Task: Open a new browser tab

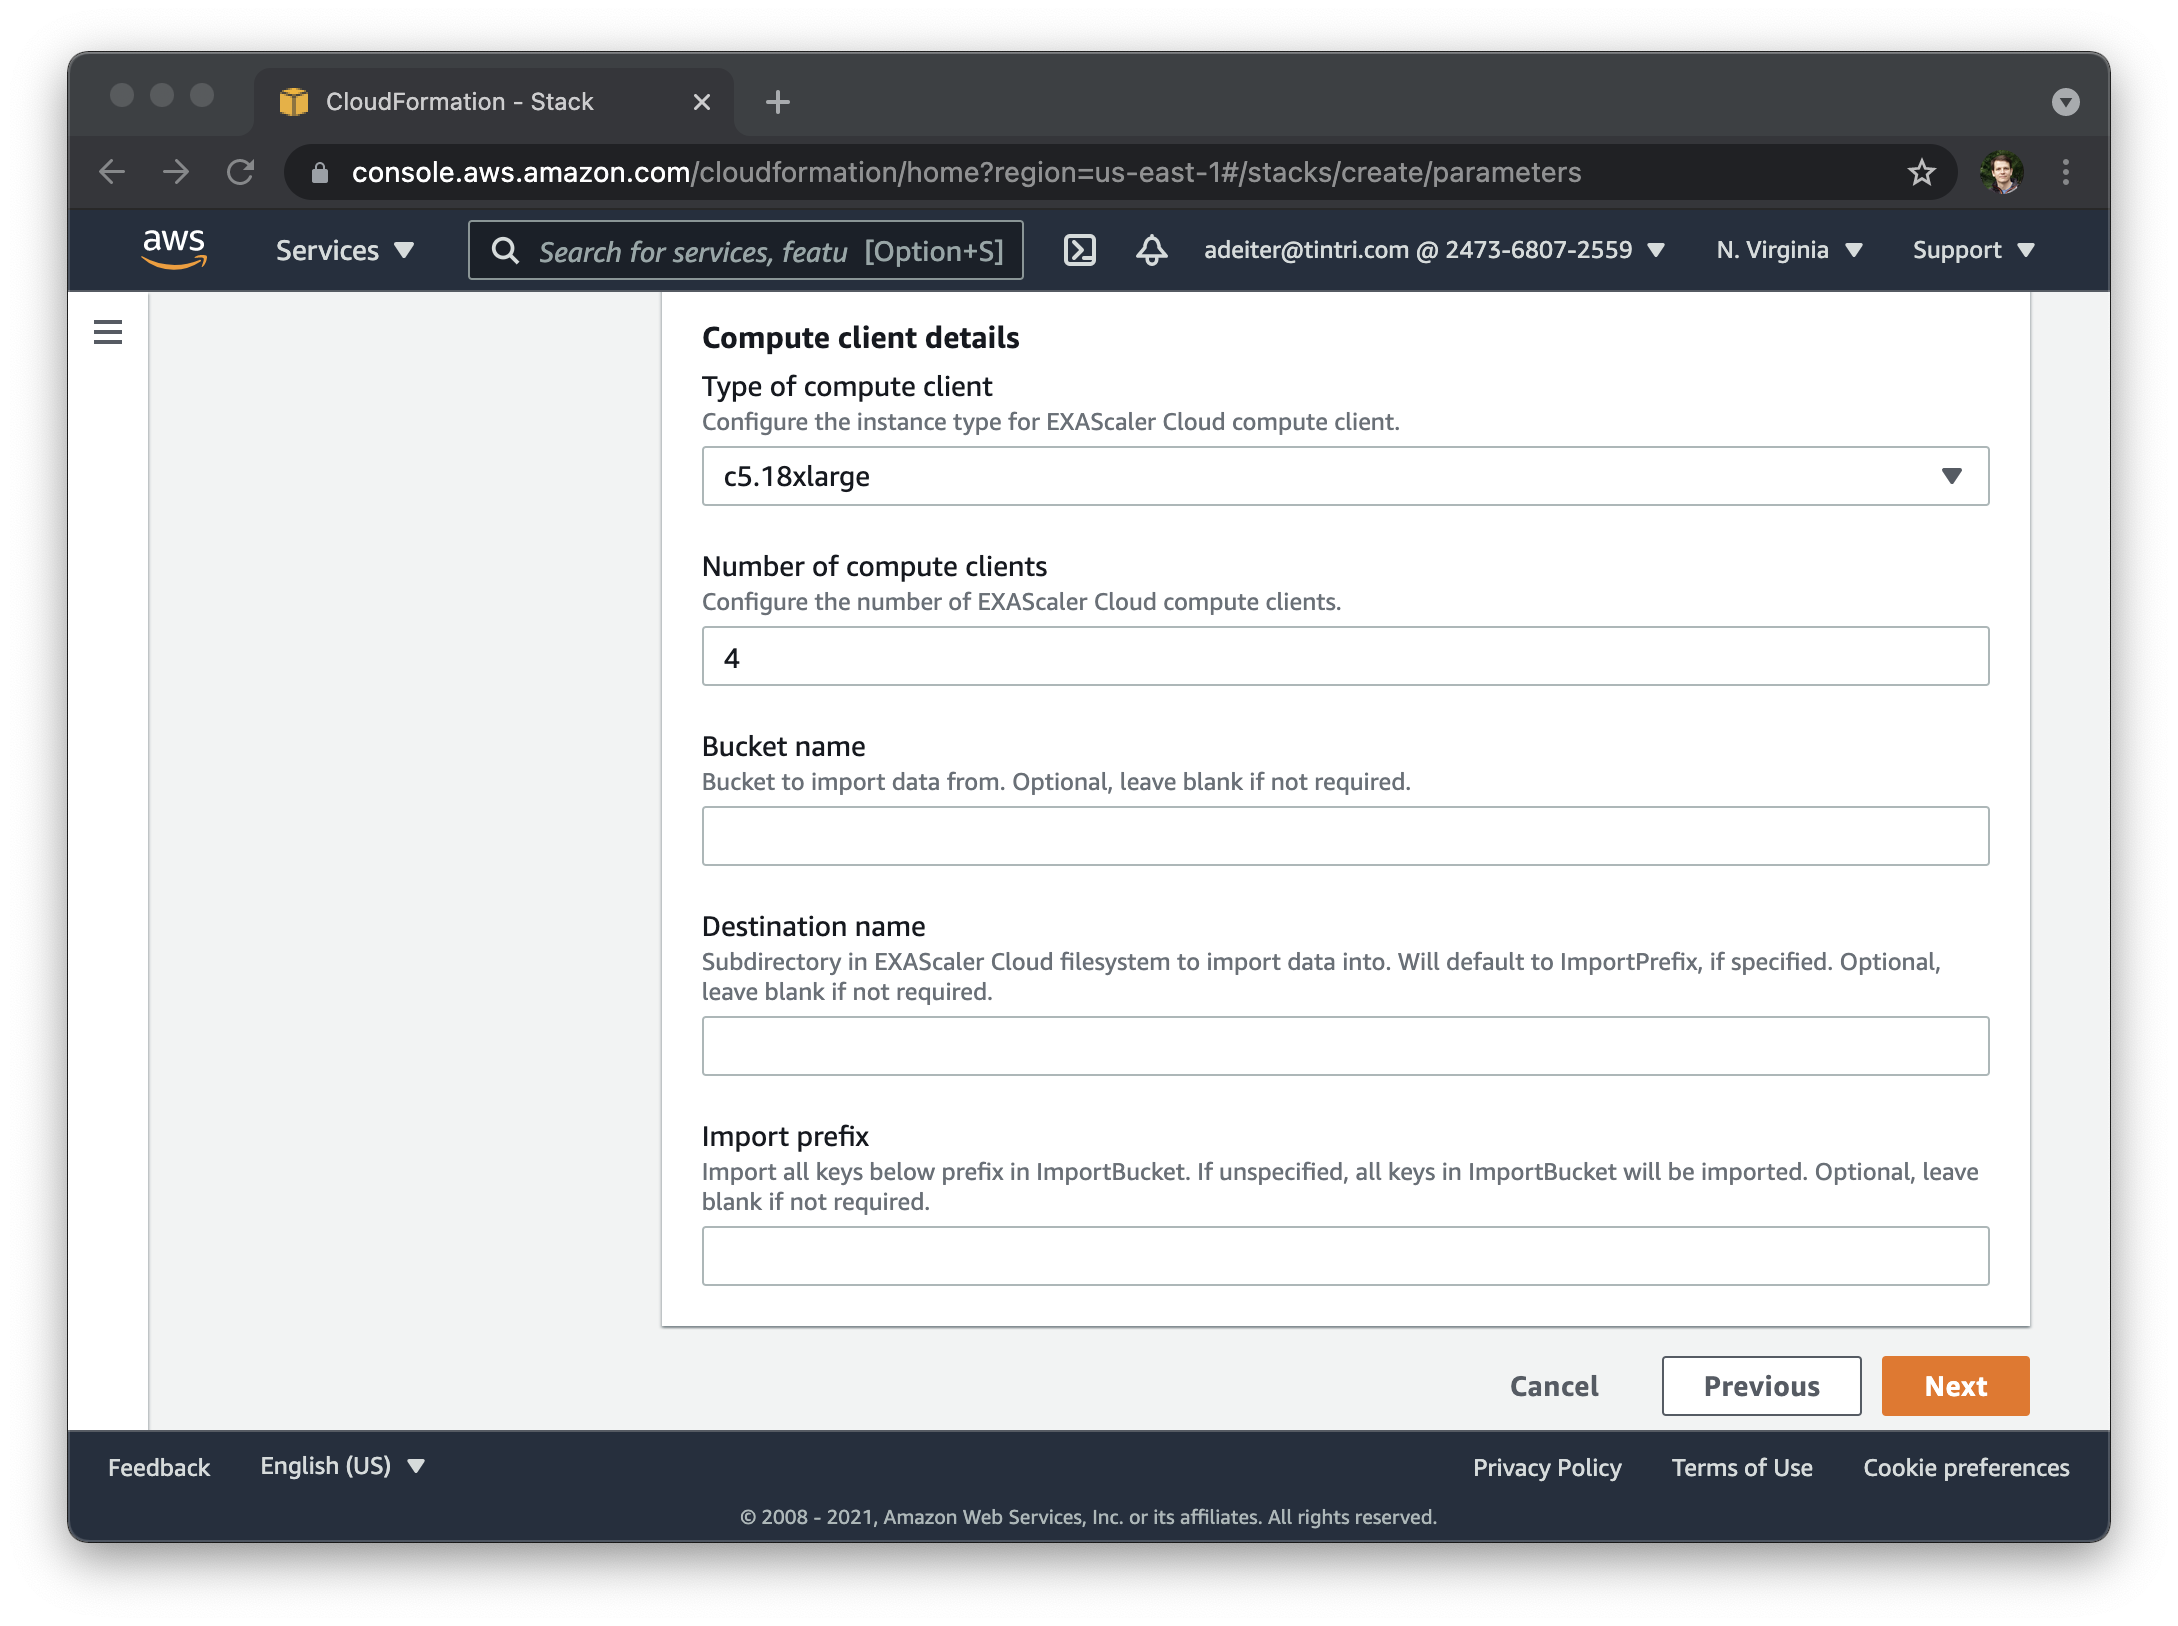Action: coord(777,102)
